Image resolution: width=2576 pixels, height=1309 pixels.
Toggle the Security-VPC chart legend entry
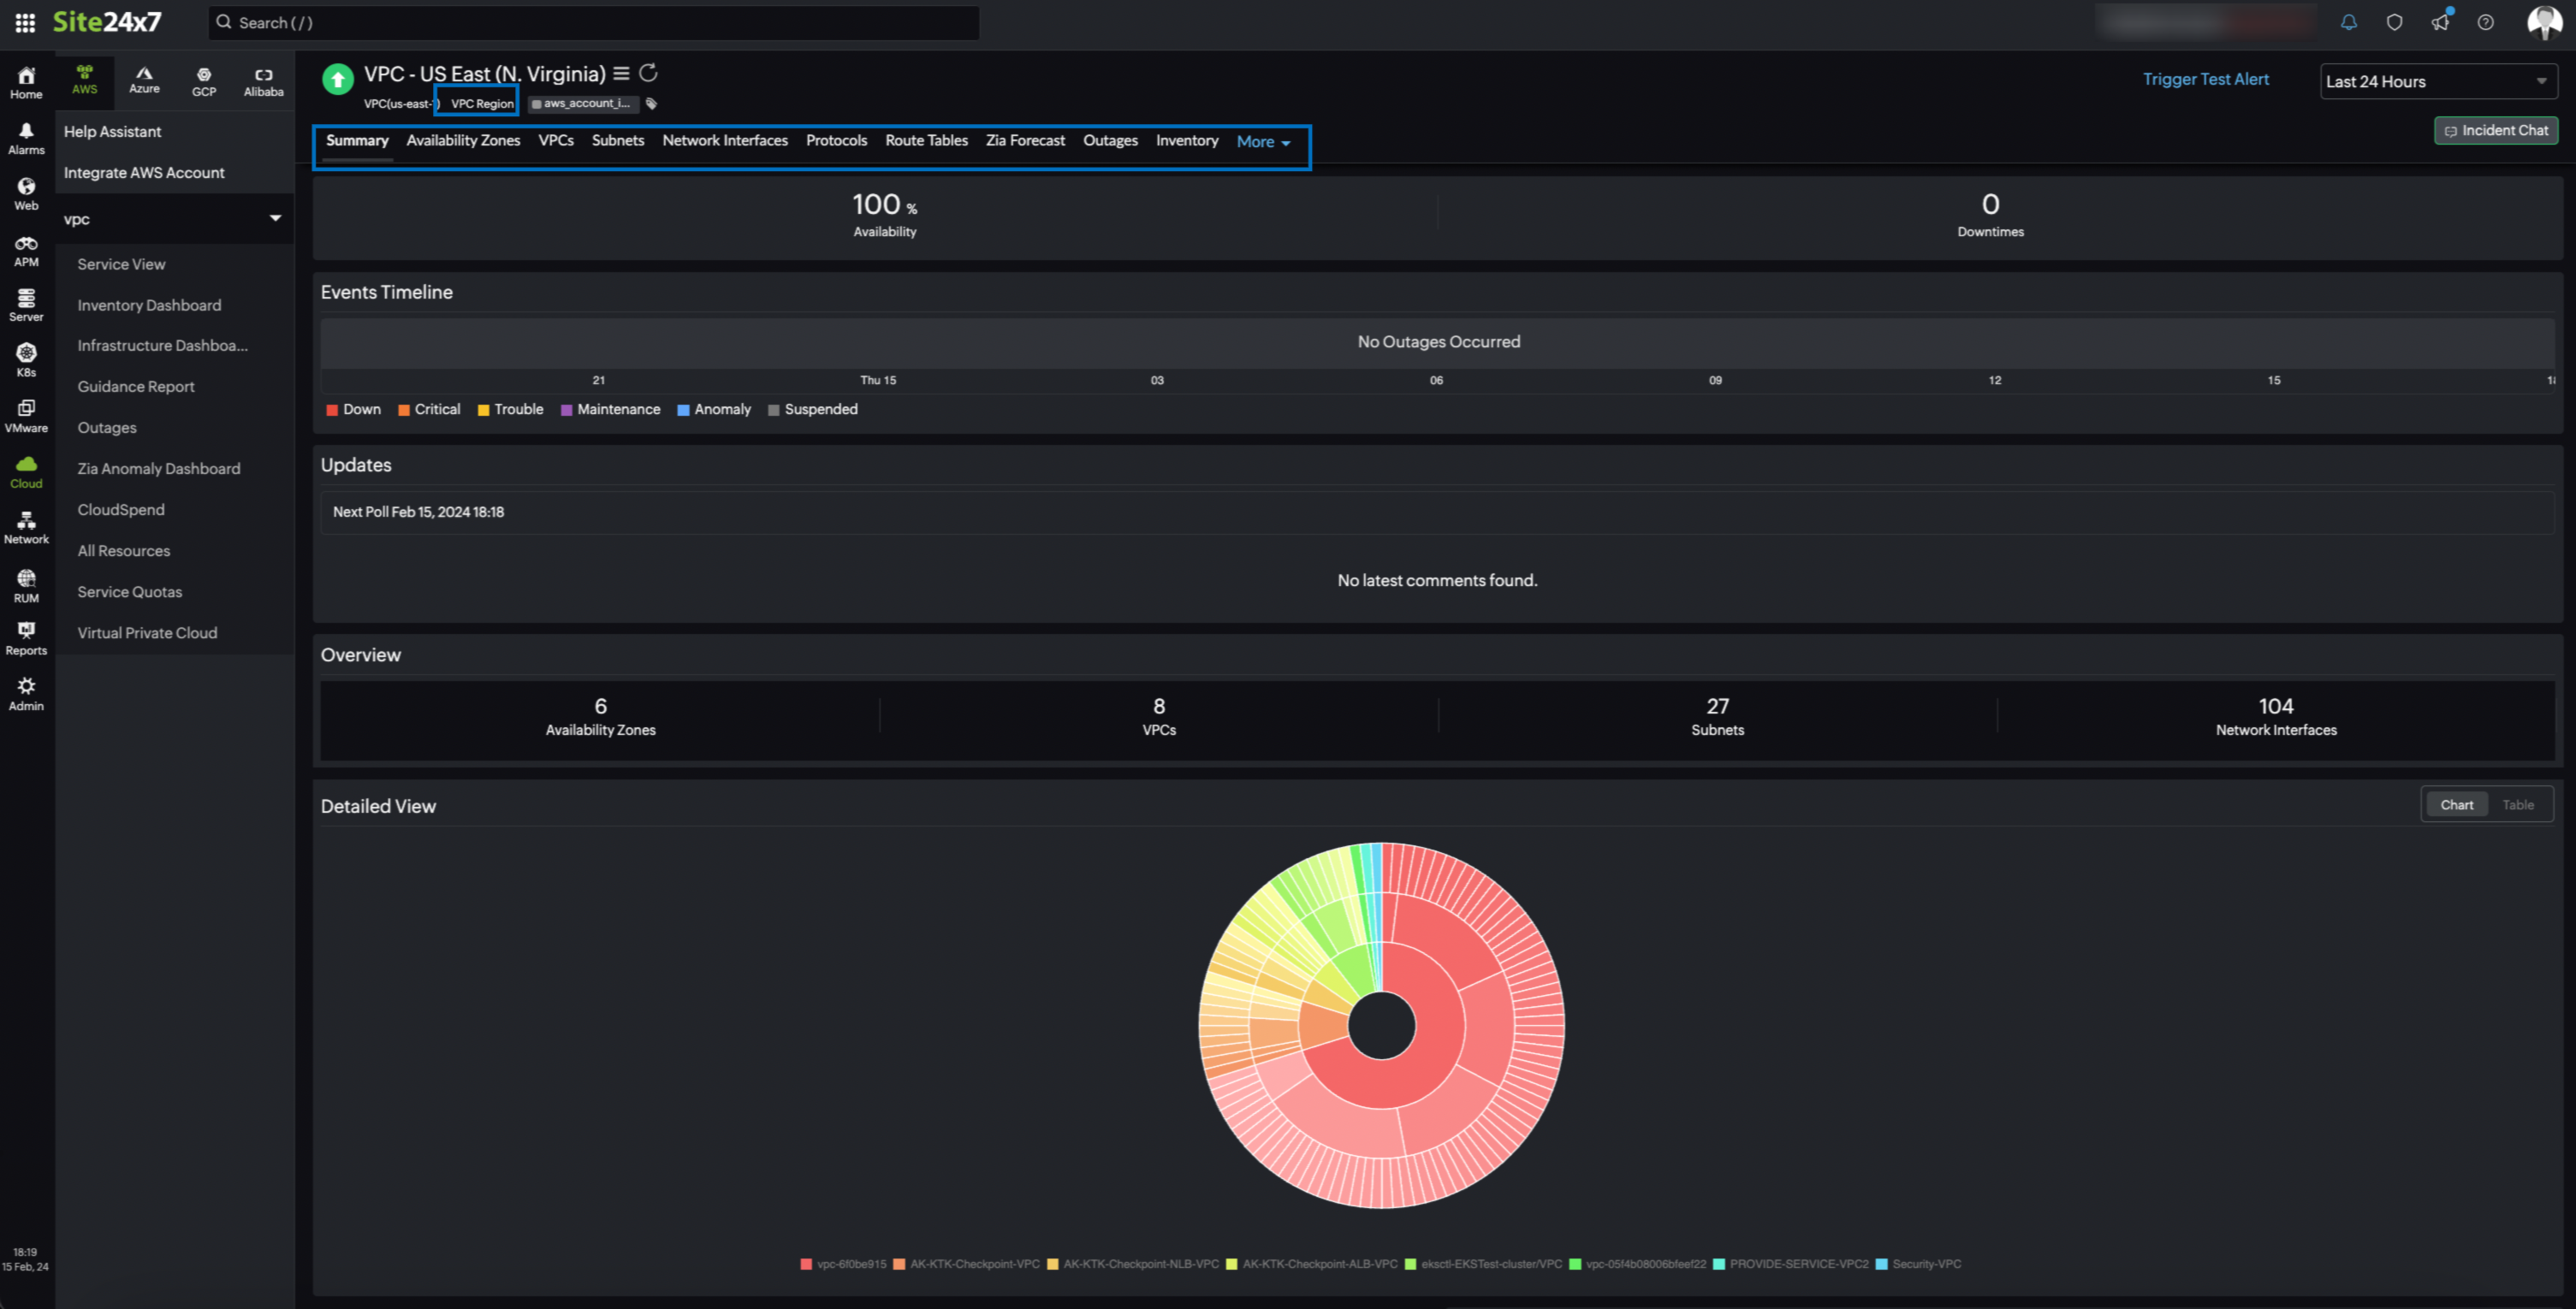click(1925, 1264)
